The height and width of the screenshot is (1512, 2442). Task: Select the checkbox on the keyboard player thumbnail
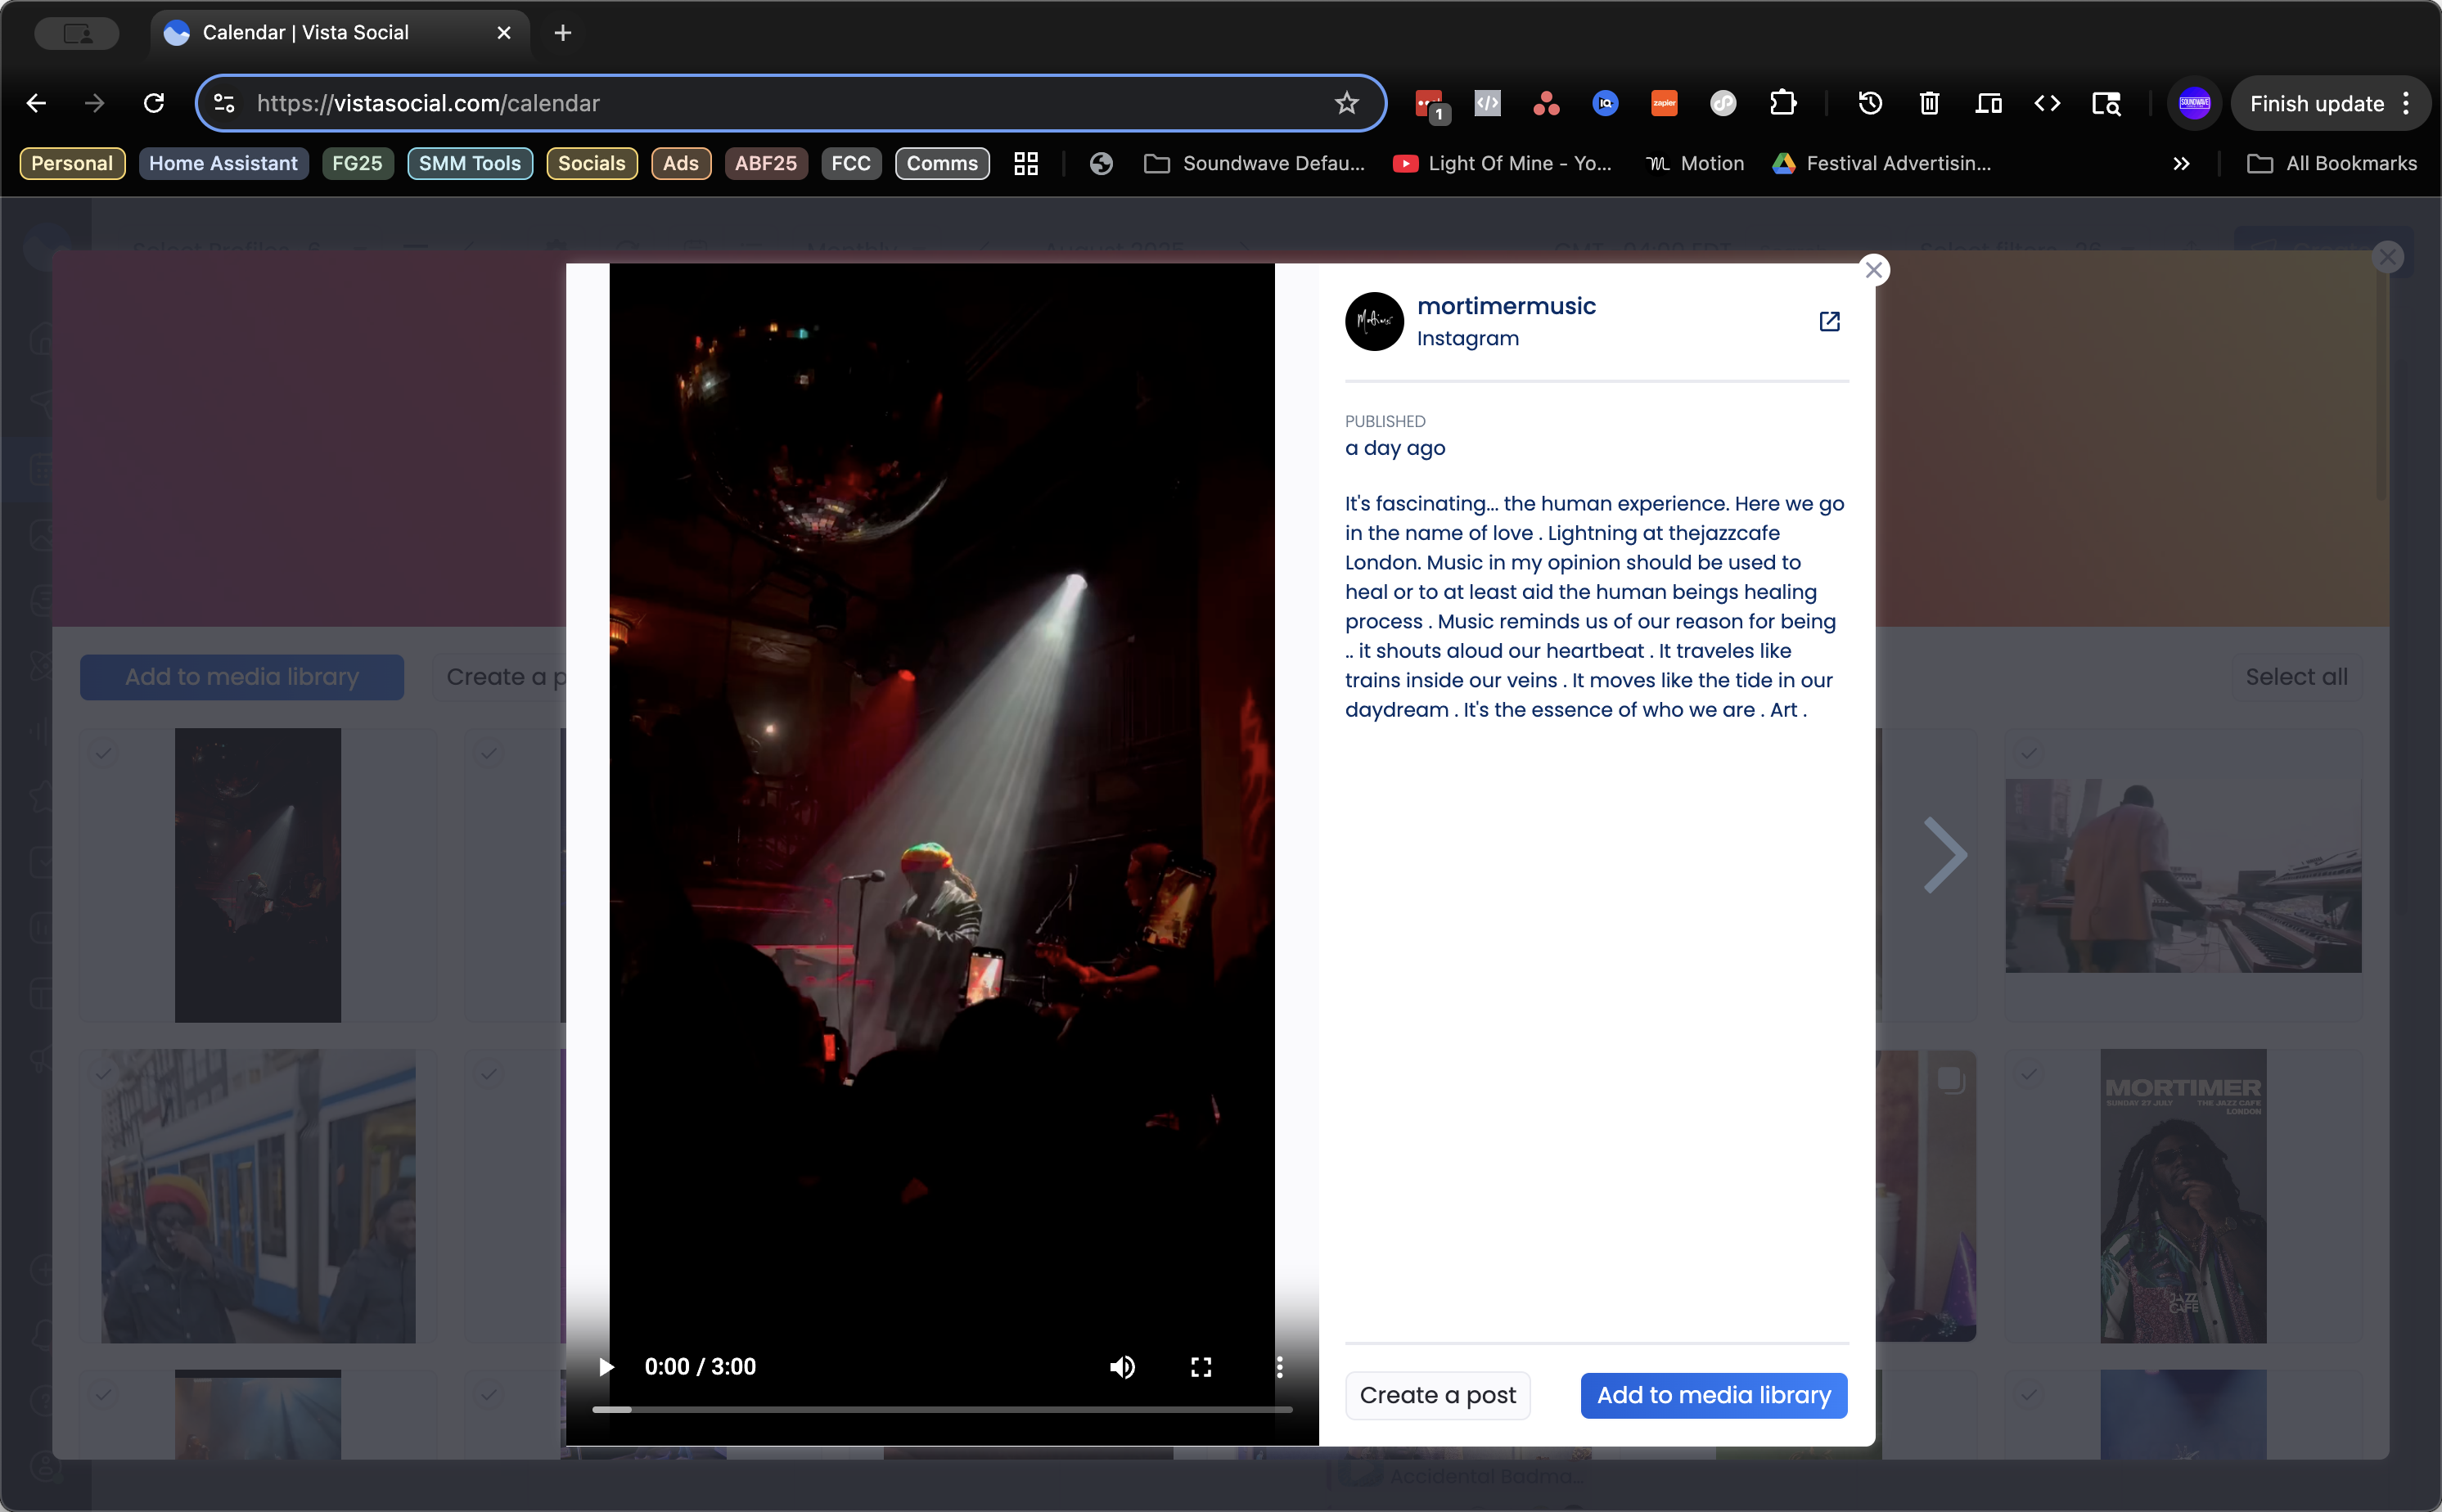click(2028, 752)
